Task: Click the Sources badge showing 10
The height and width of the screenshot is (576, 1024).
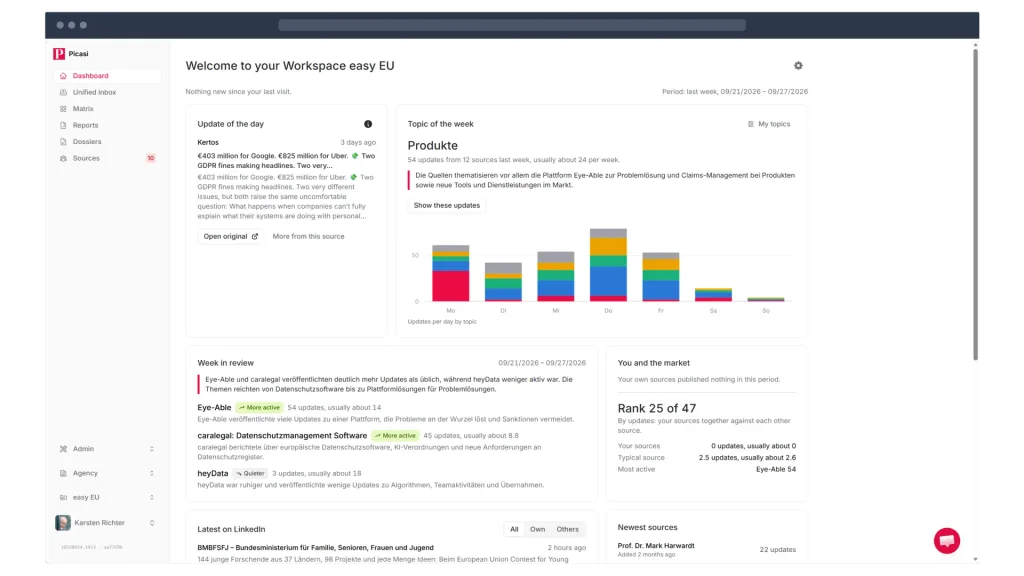Action: coord(151,158)
